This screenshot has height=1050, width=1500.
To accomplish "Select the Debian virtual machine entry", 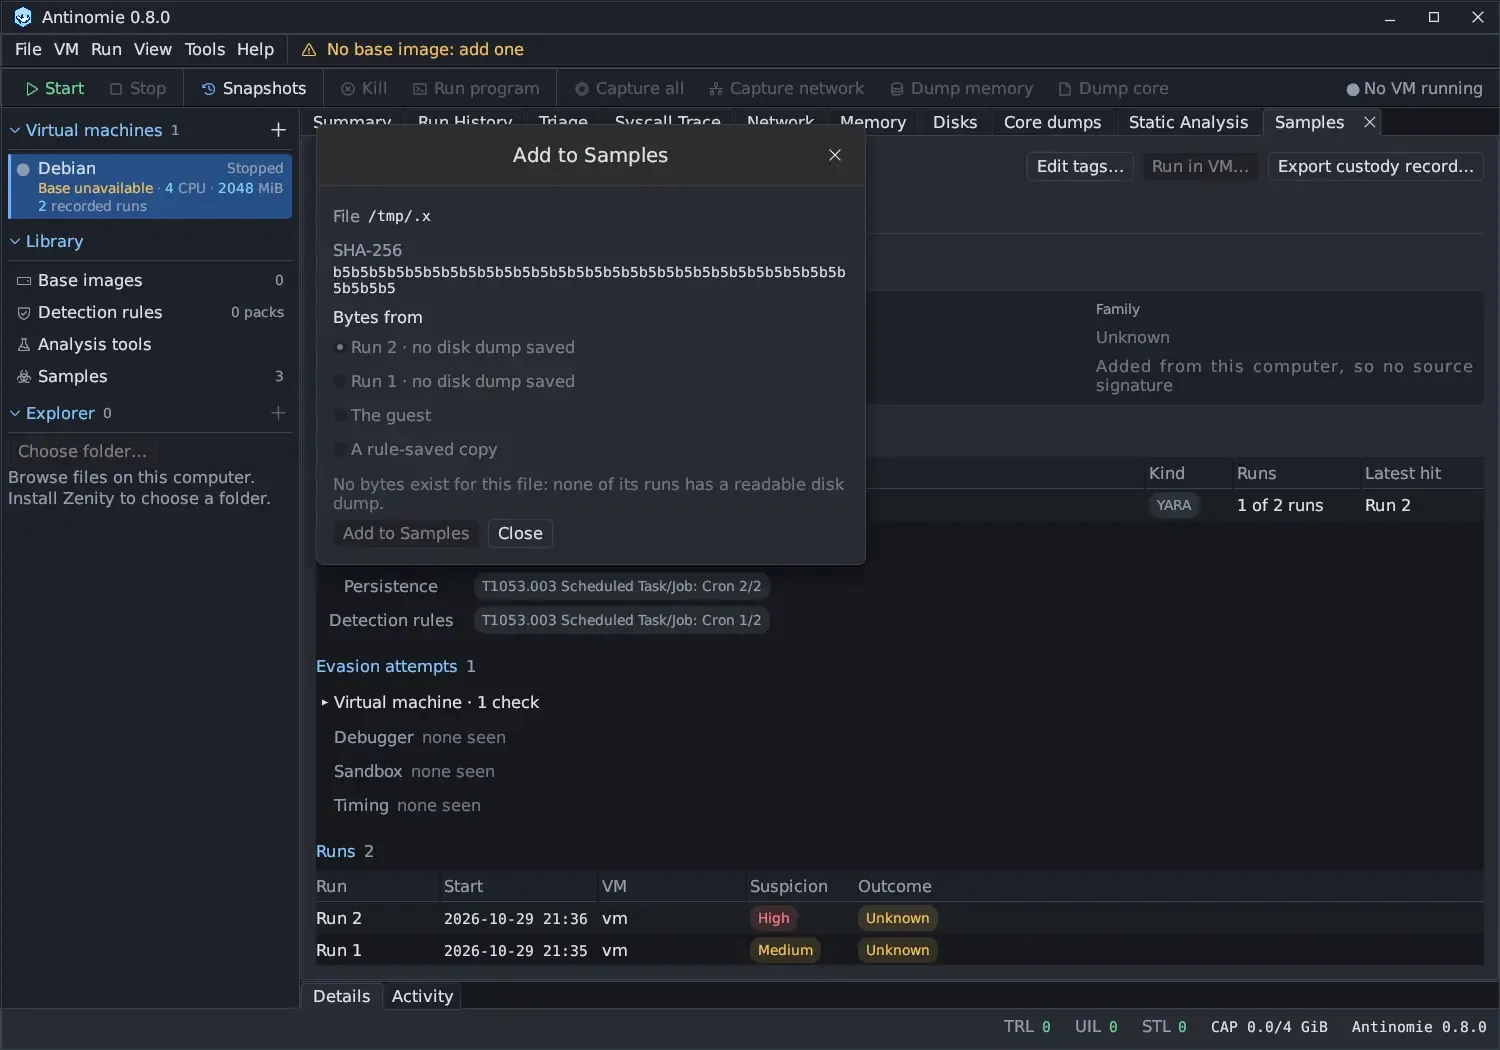I will pos(150,186).
